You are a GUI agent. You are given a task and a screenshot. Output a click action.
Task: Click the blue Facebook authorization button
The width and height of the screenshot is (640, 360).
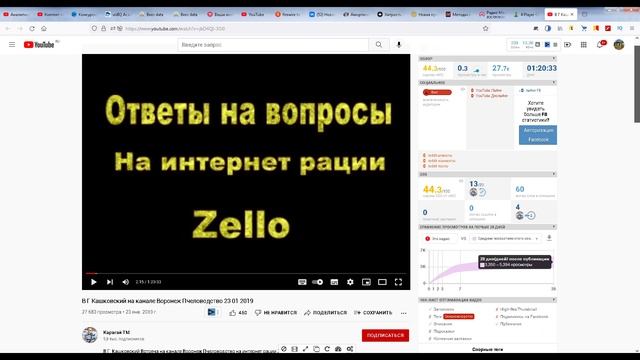(x=538, y=135)
